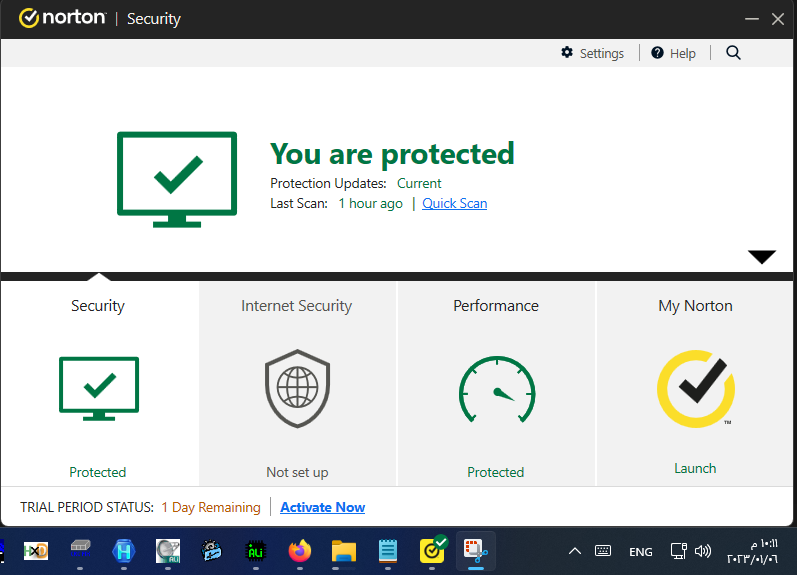Click the My Norton yellow checkmark icon
Image resolution: width=797 pixels, height=575 pixels.
pos(696,388)
